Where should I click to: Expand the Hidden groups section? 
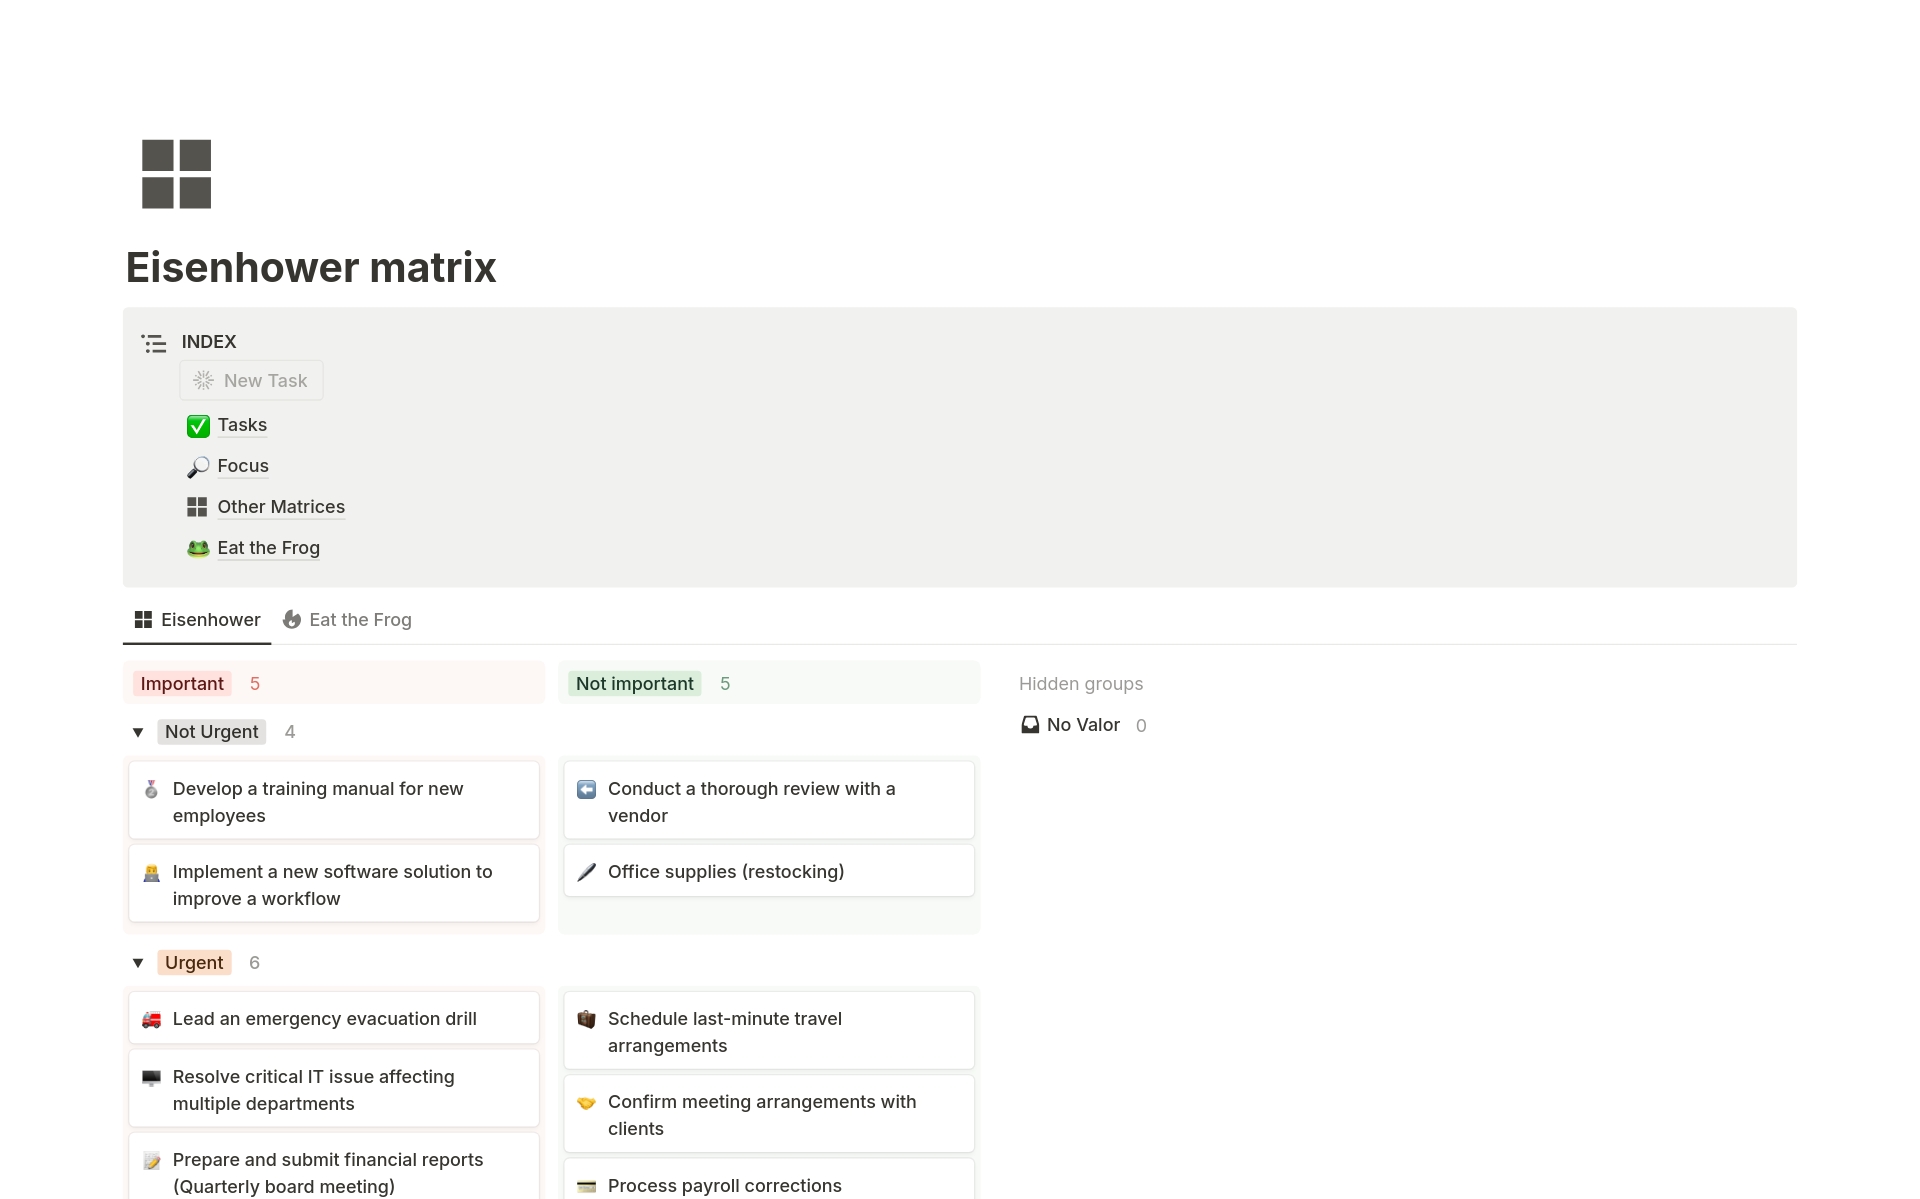click(1080, 682)
